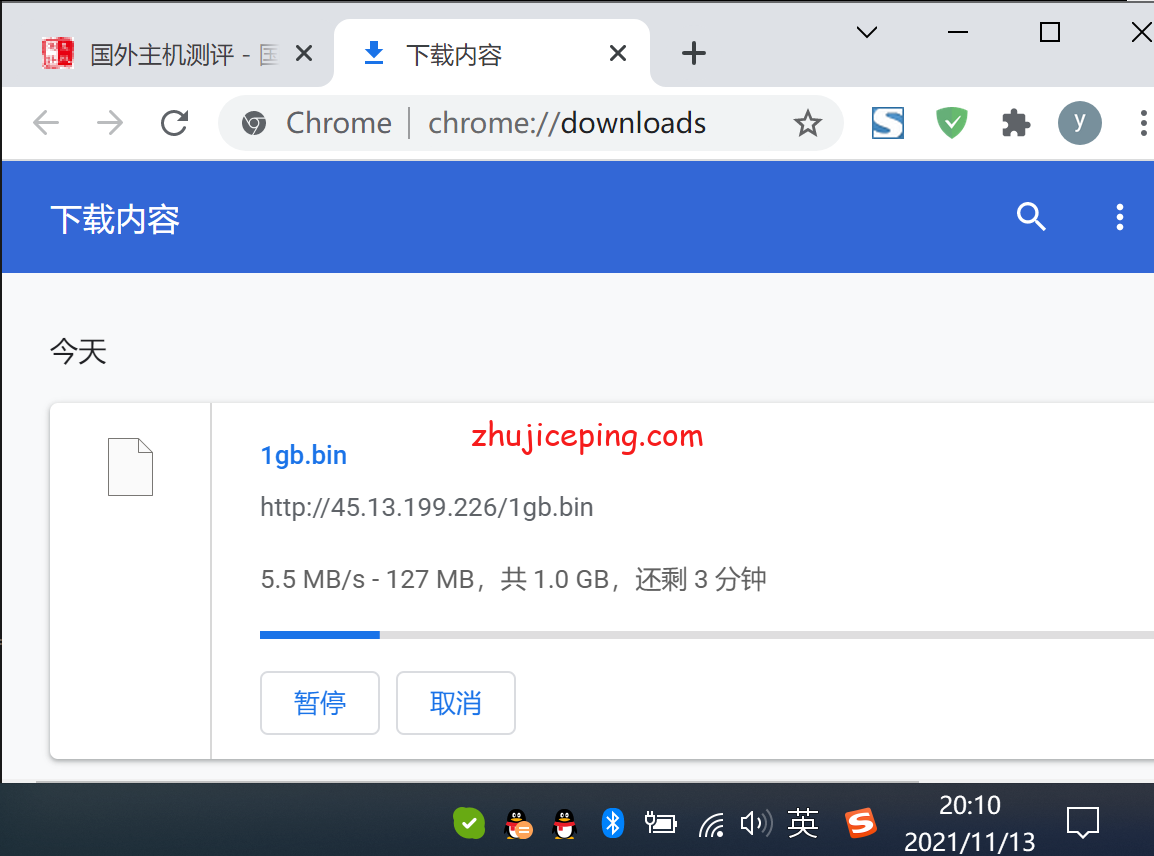
Task: Cancel the download with 取消 button
Action: click(x=455, y=703)
